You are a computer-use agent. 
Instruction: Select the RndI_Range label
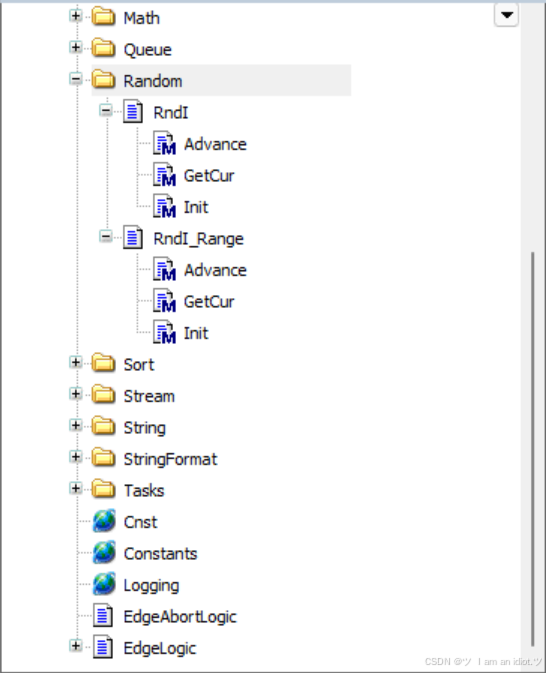point(199,239)
